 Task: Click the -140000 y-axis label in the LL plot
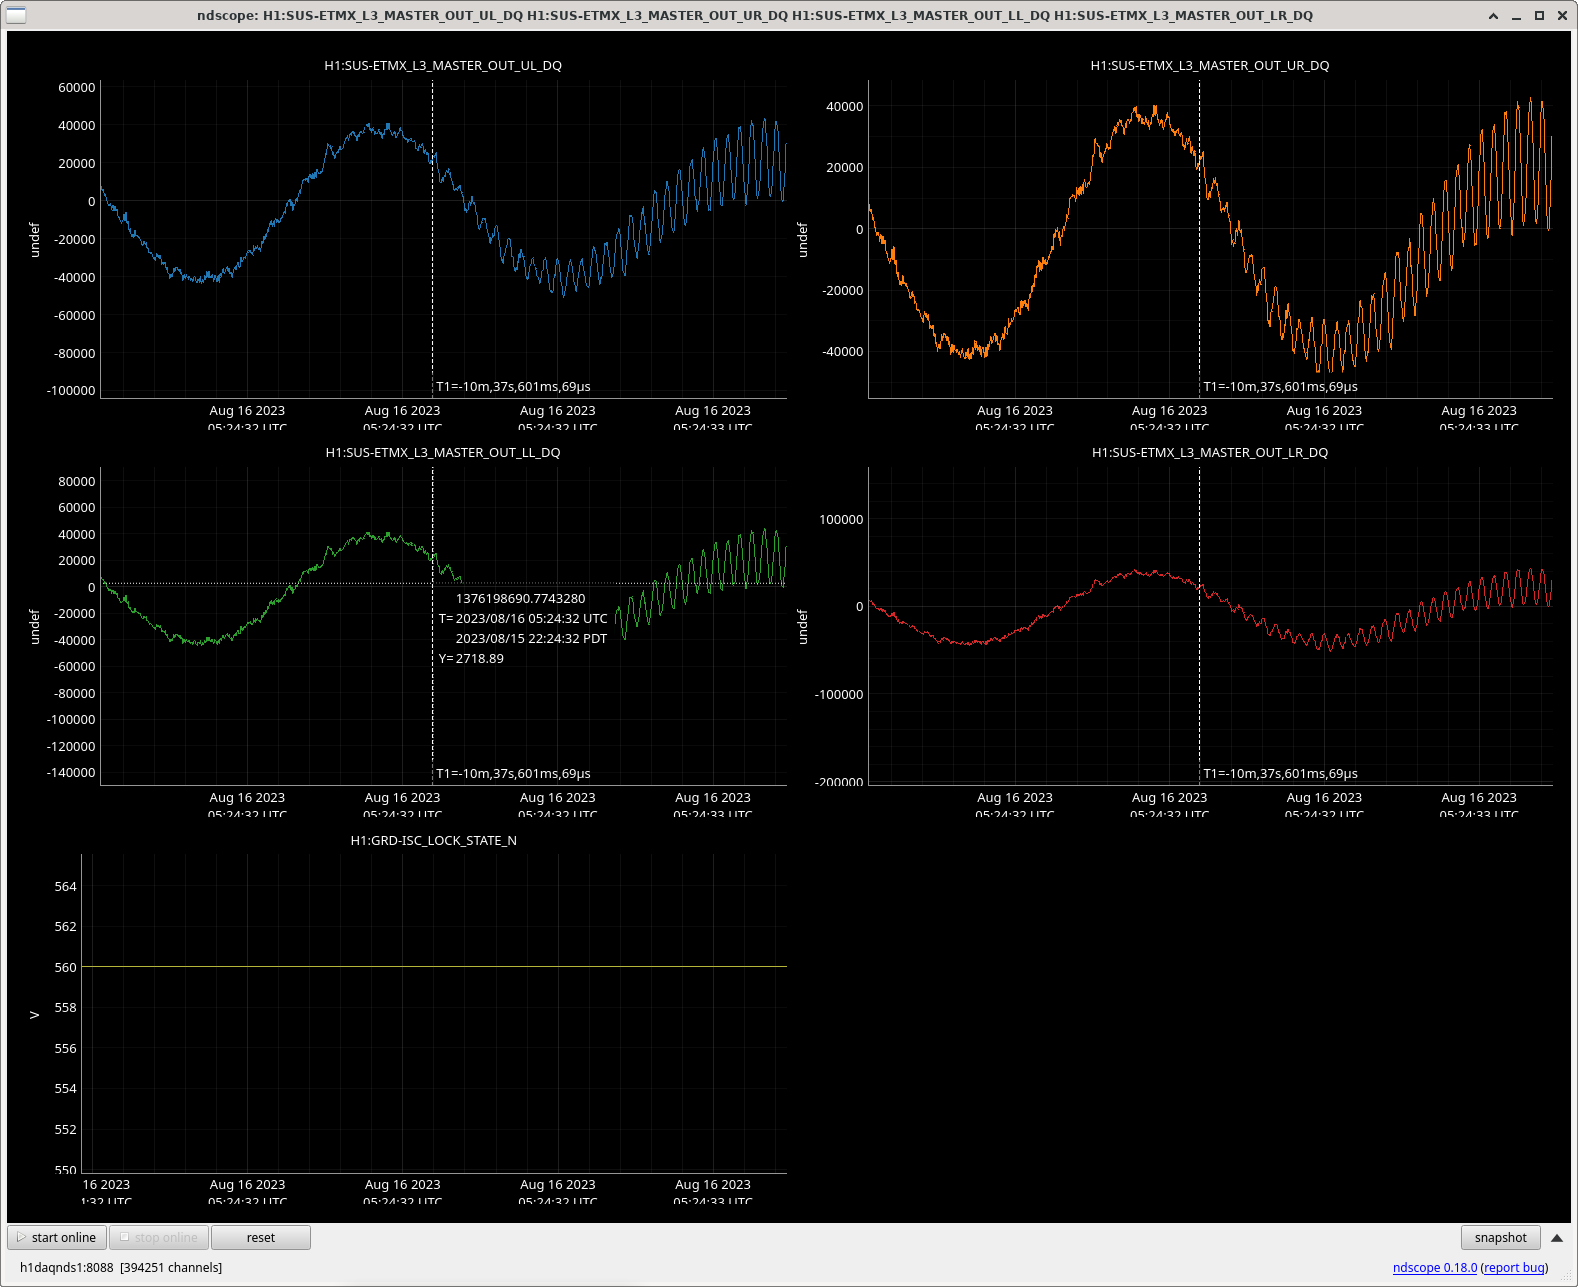(71, 772)
